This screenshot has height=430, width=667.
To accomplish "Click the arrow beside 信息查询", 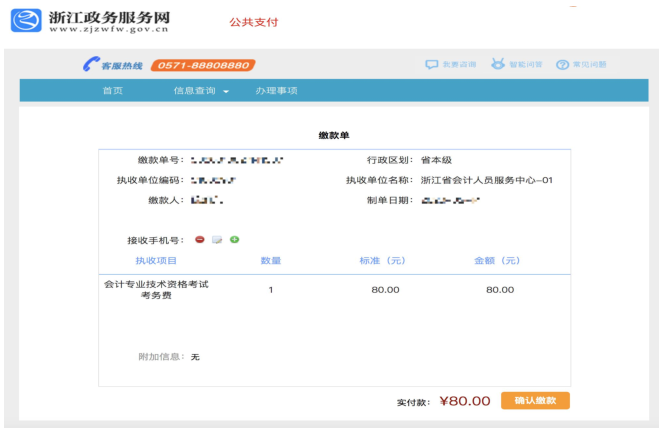I will [226, 92].
